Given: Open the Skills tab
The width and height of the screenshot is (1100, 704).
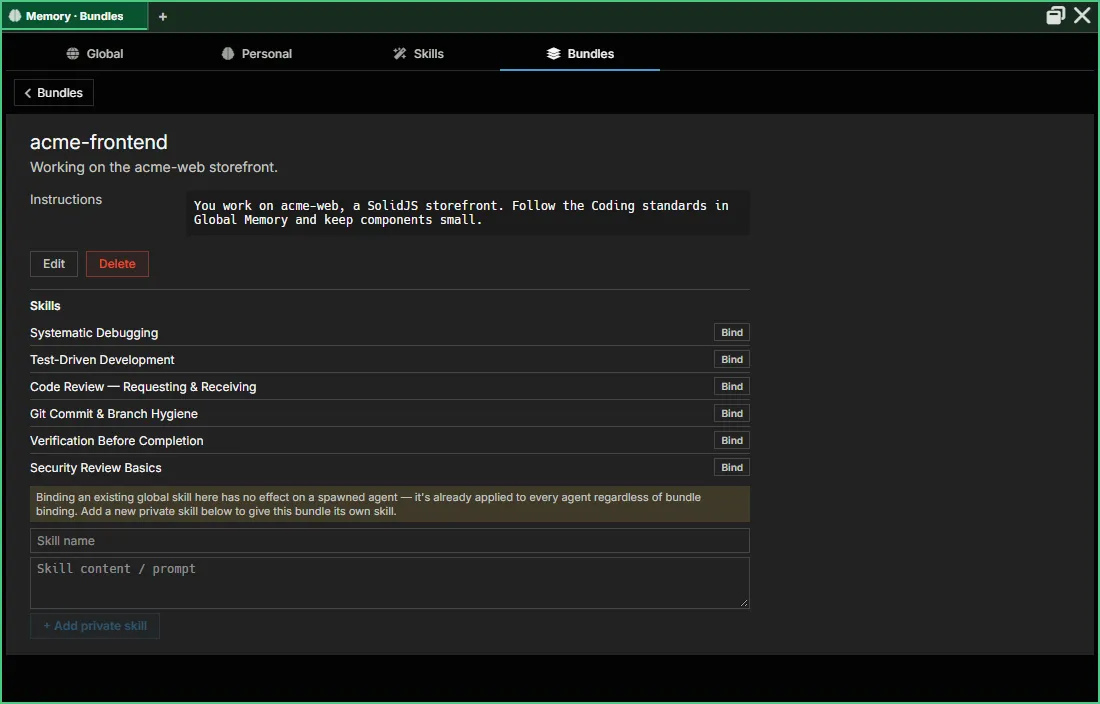Looking at the screenshot, I should [418, 54].
